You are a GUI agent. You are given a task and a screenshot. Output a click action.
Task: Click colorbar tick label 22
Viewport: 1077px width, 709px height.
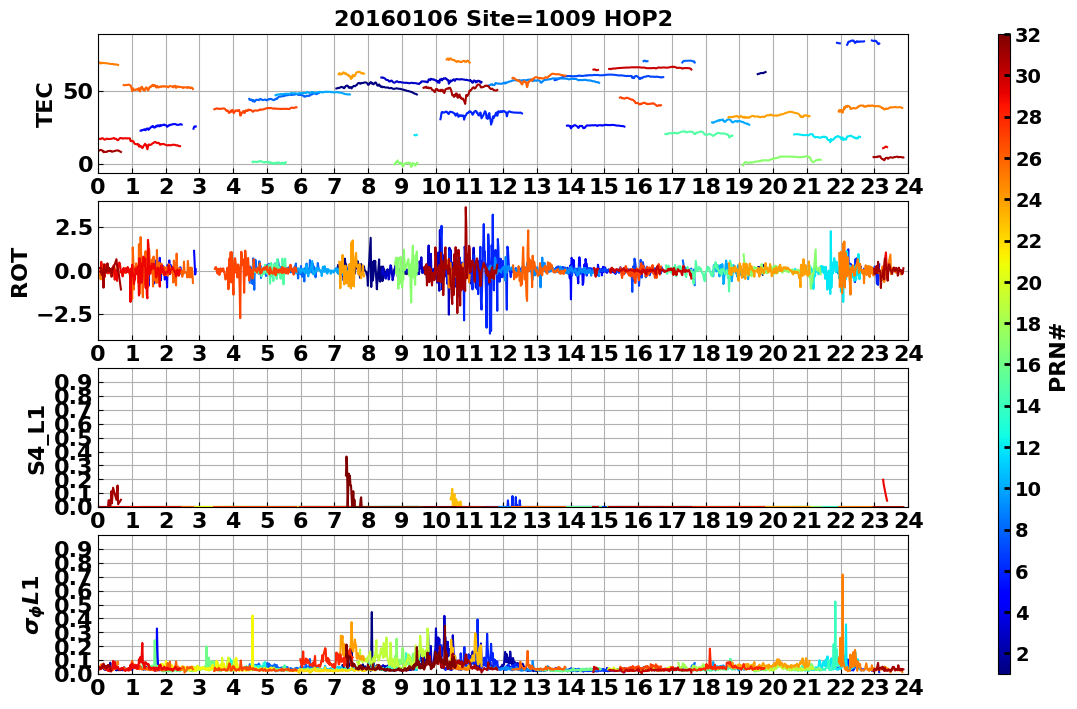coord(1028,241)
